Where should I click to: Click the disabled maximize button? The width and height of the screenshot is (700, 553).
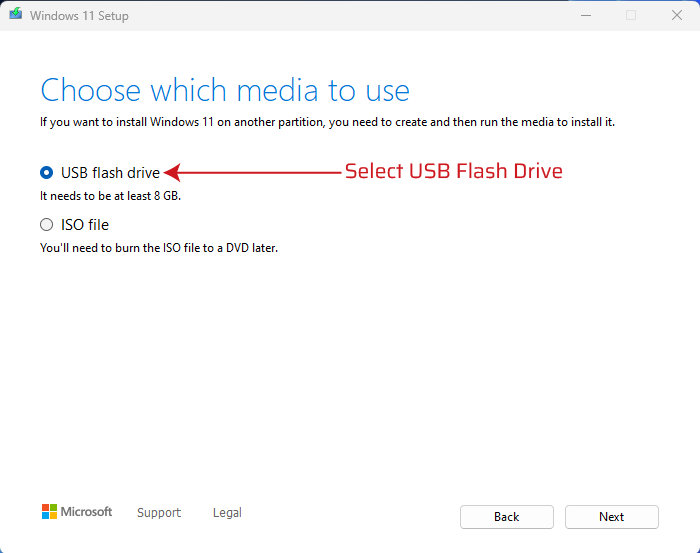click(631, 16)
